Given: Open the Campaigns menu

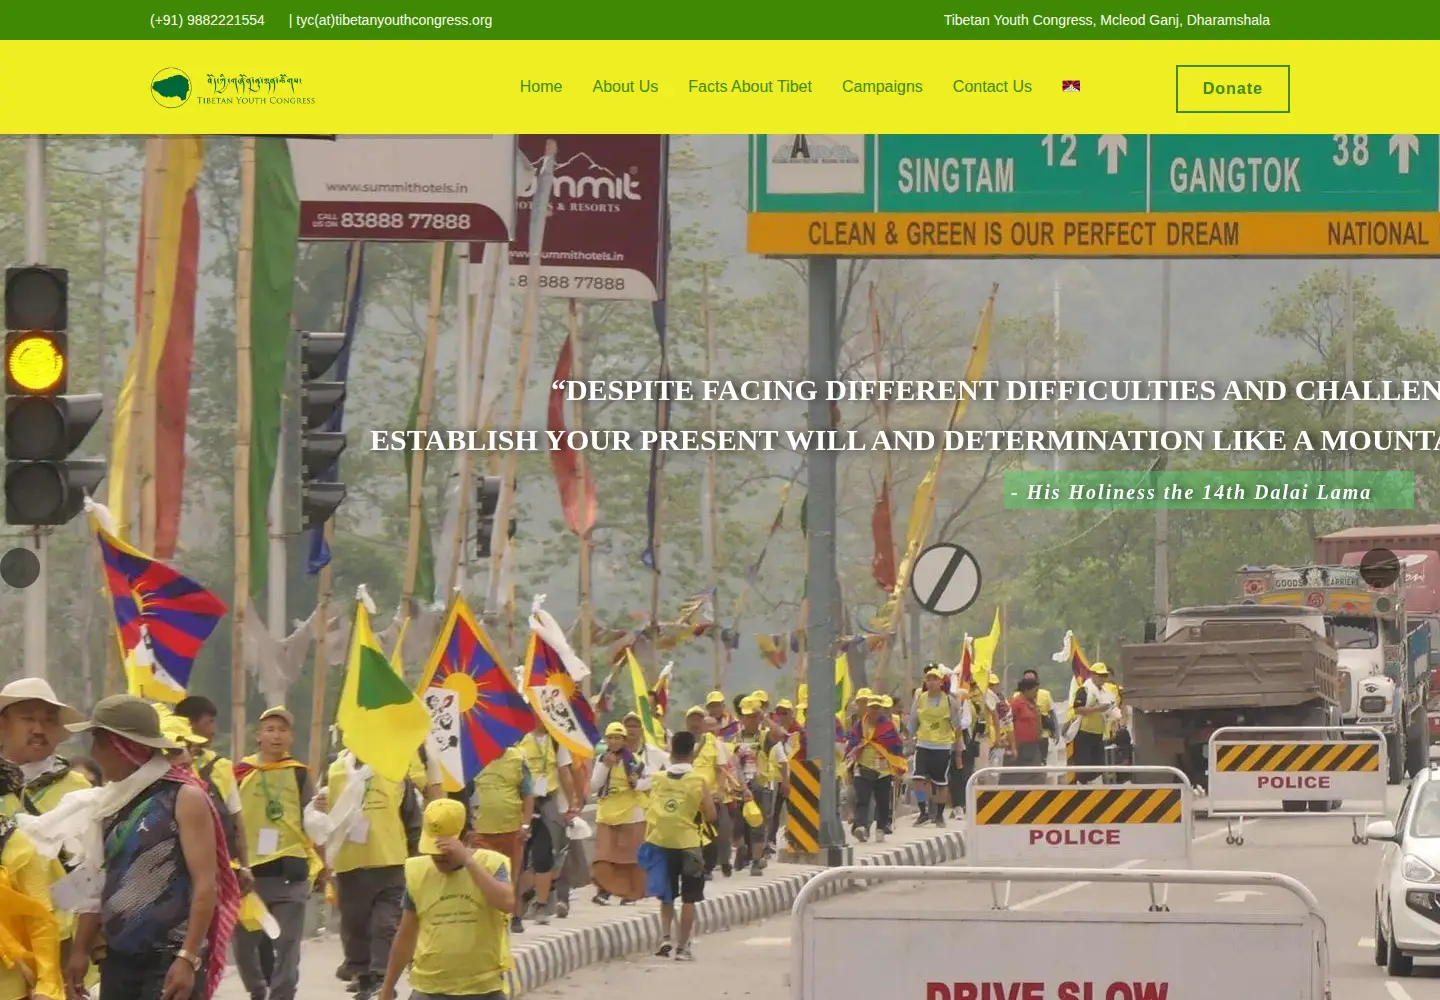Looking at the screenshot, I should [x=882, y=87].
